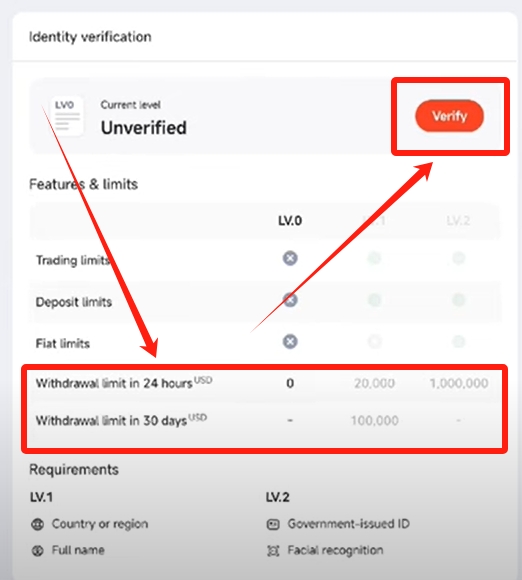
Task: Click the Trading limits green check under LV.1
Action: 374,258
